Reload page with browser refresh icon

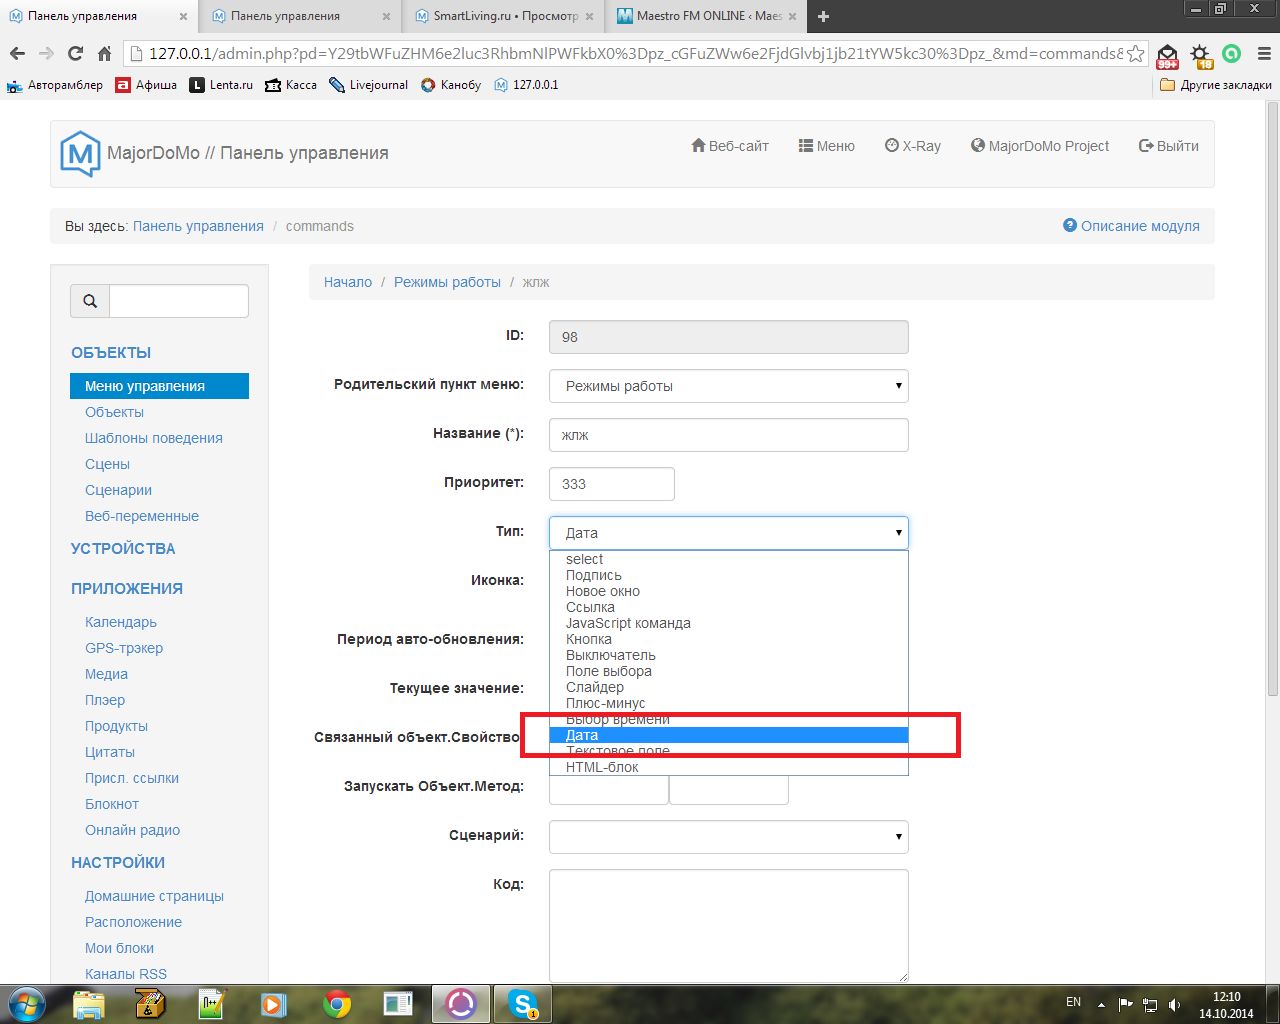(75, 54)
